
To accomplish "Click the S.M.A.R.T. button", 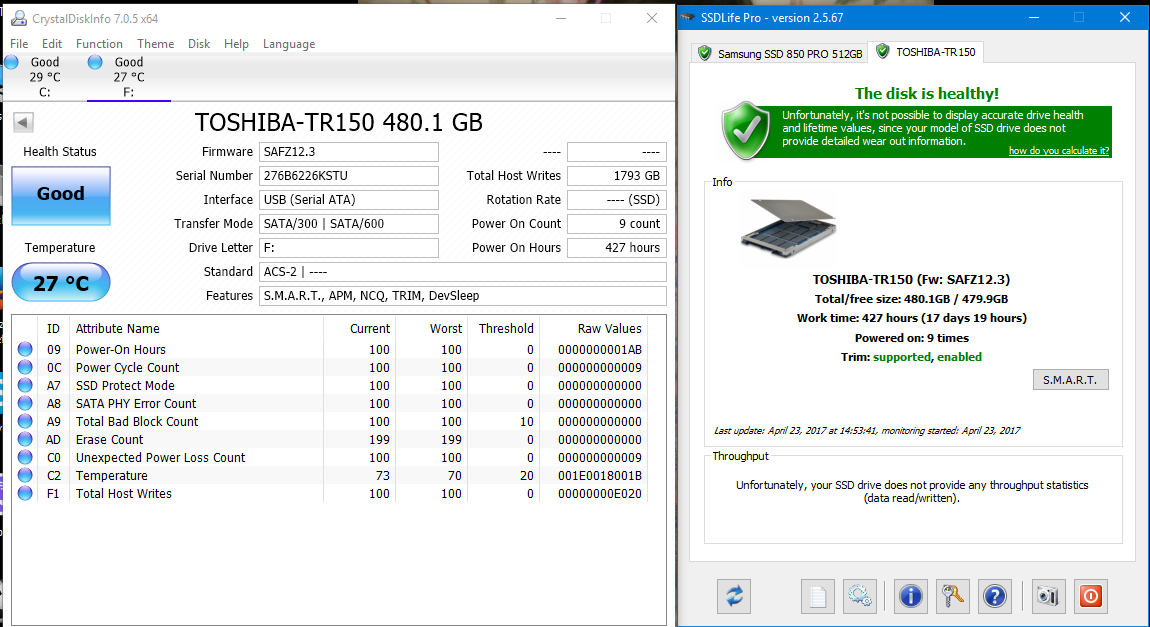I will 1070,380.
